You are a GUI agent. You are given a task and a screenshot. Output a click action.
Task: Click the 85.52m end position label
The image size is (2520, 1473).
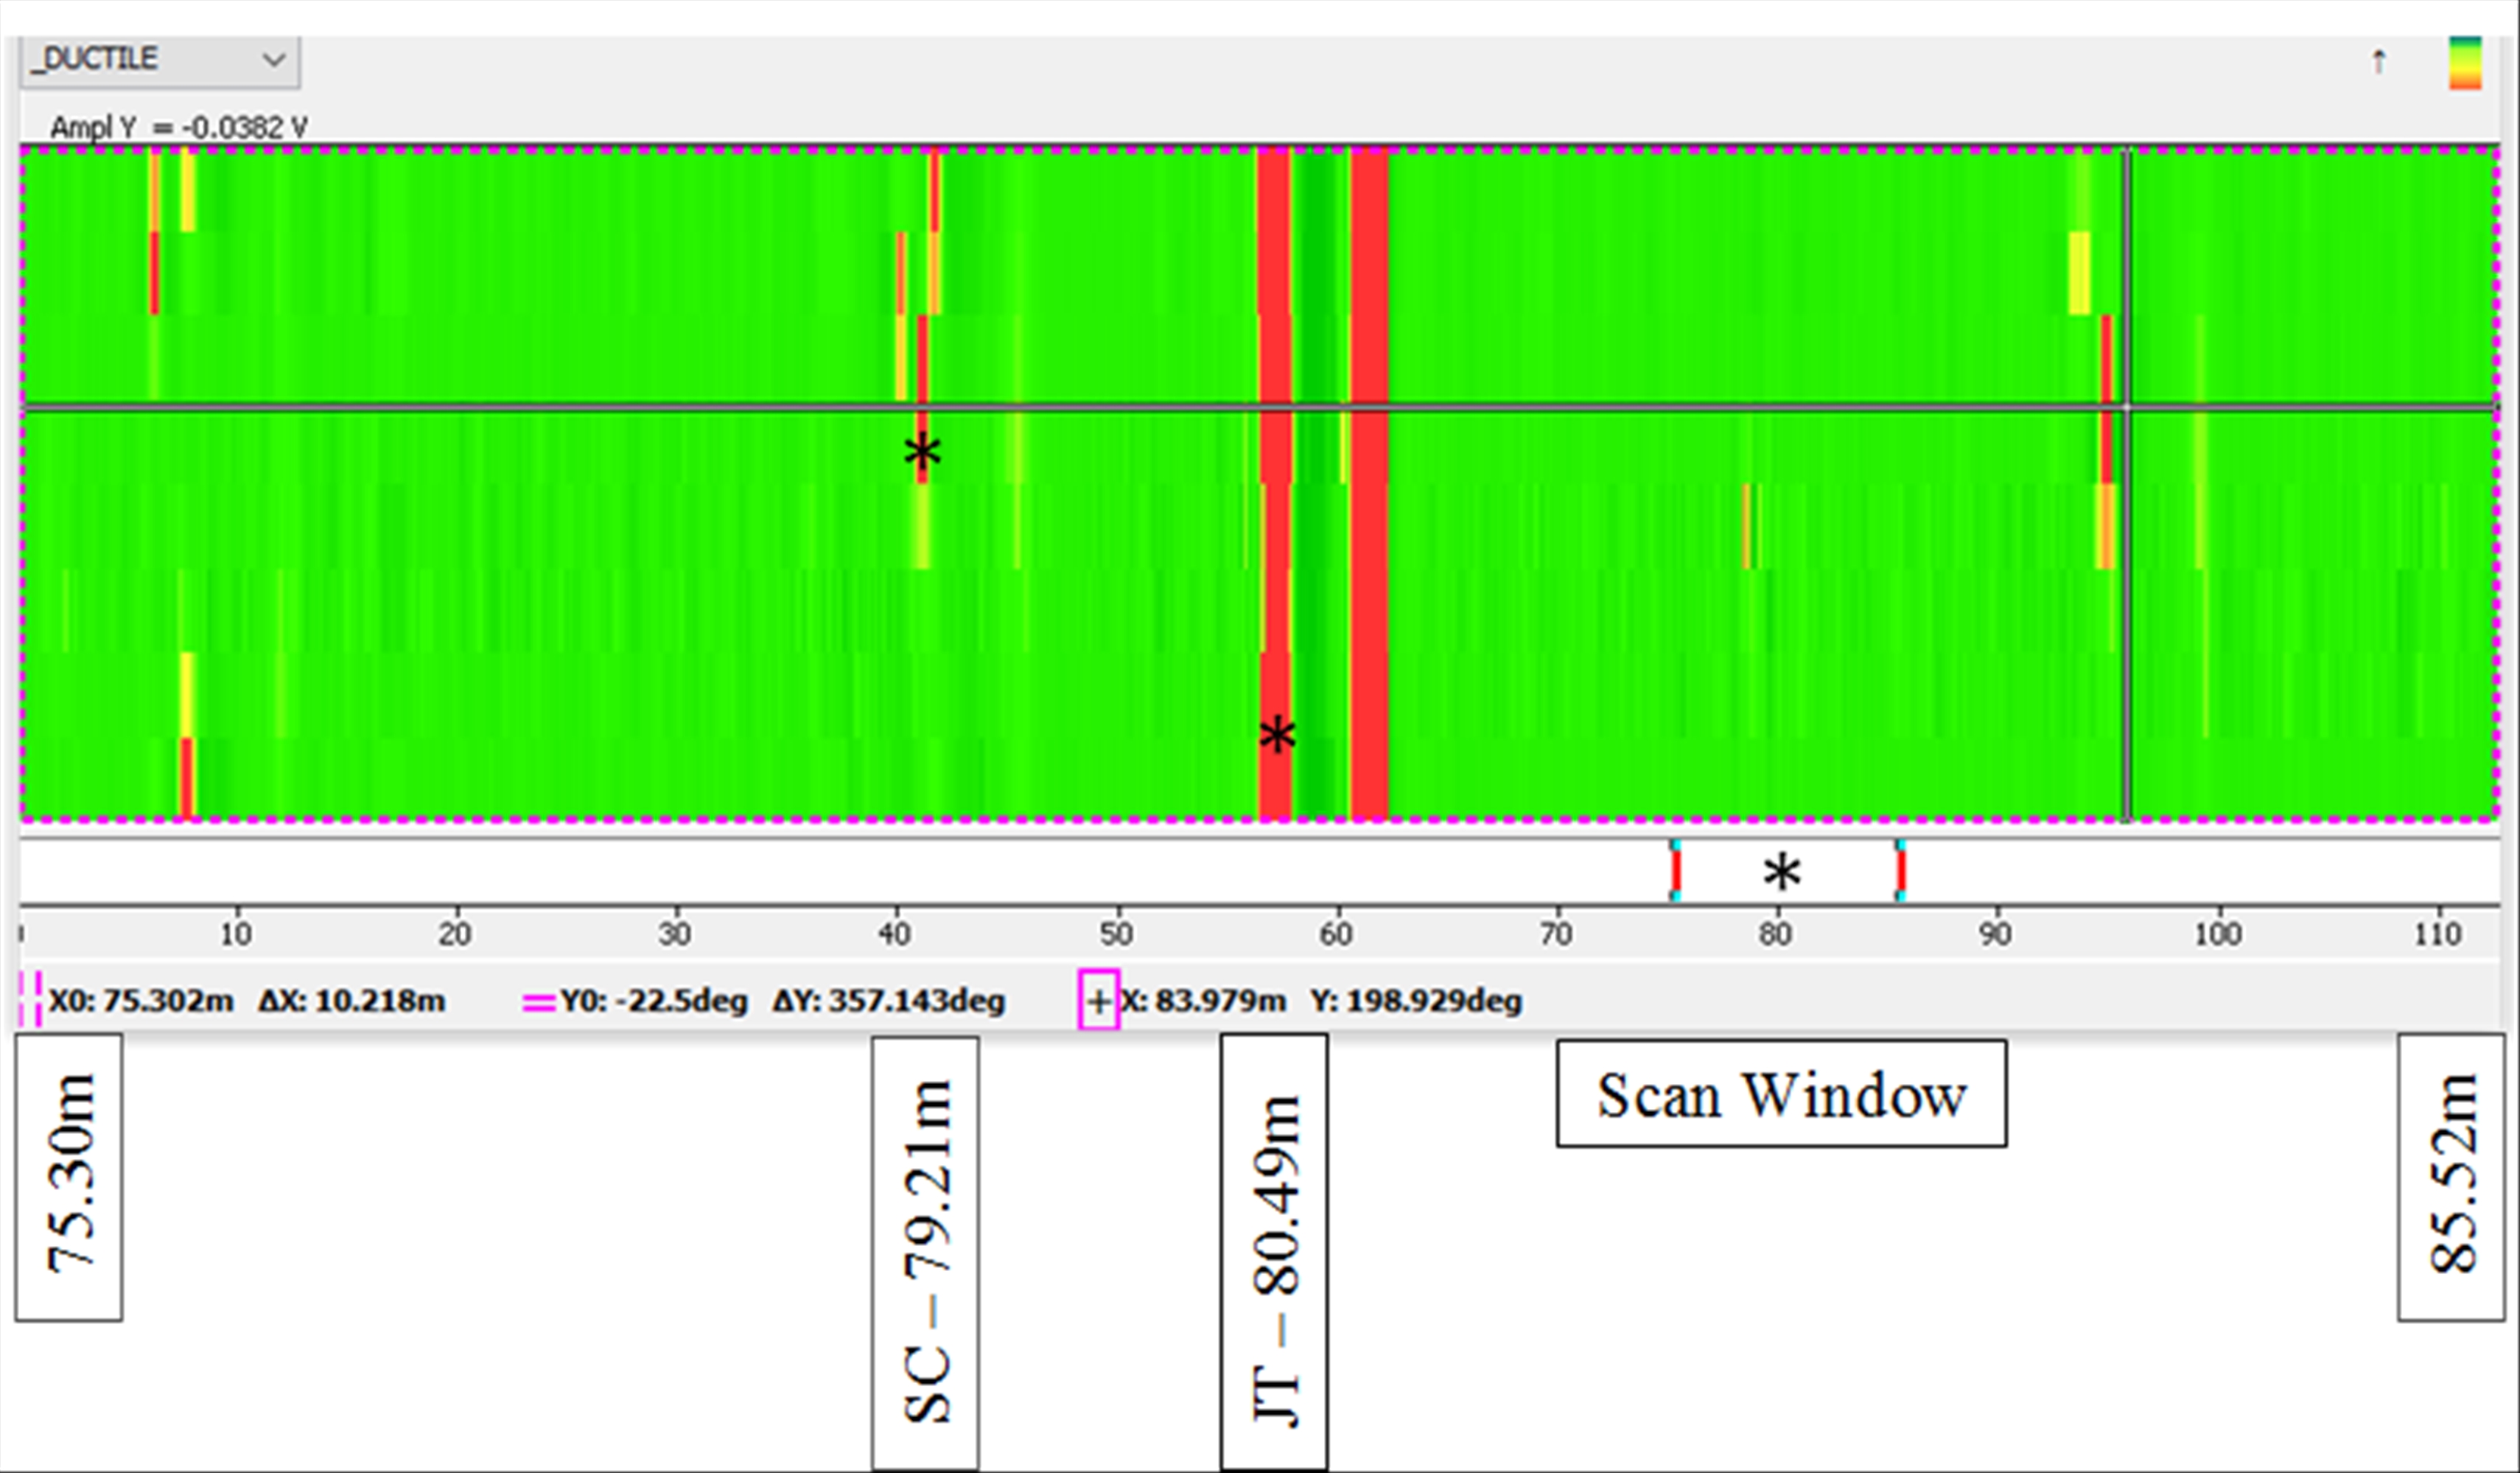pyautogui.click(x=2451, y=1177)
